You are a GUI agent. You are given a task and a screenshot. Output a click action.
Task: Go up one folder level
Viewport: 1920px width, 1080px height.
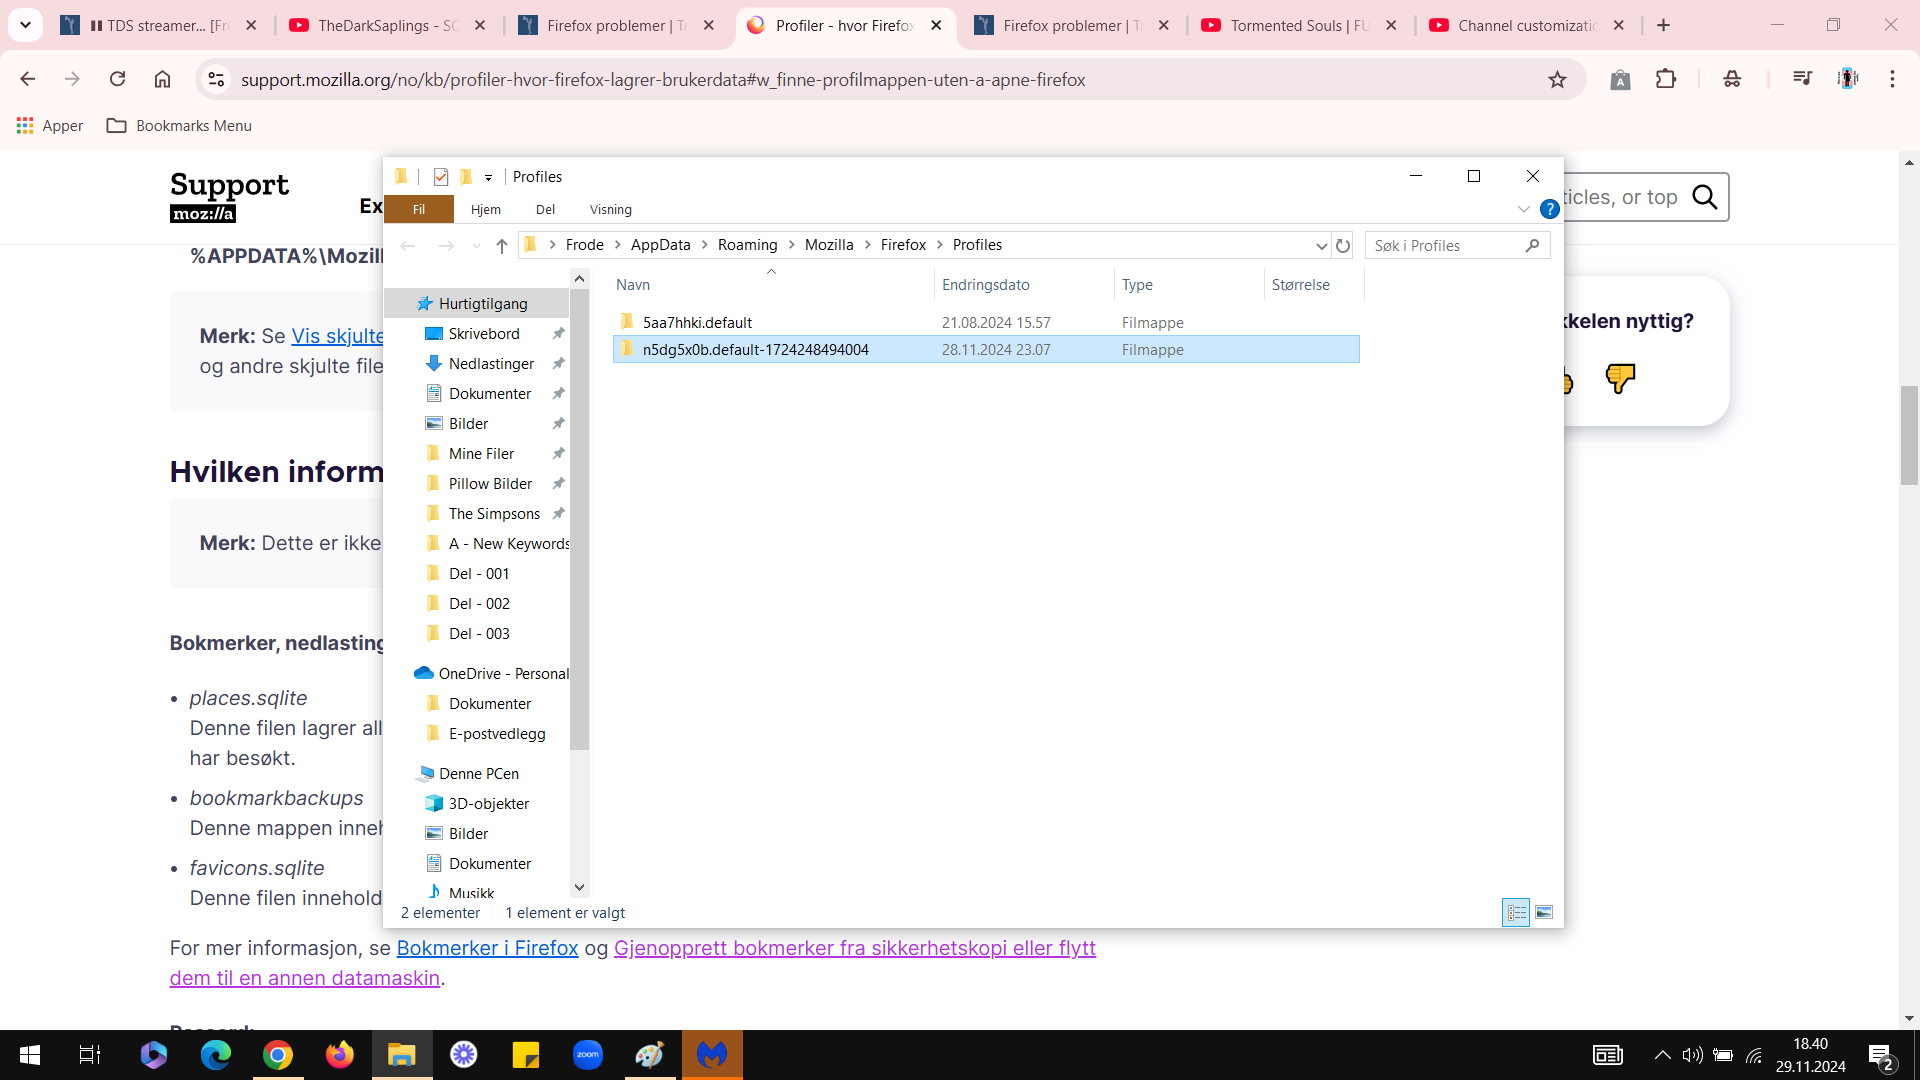pyautogui.click(x=502, y=245)
